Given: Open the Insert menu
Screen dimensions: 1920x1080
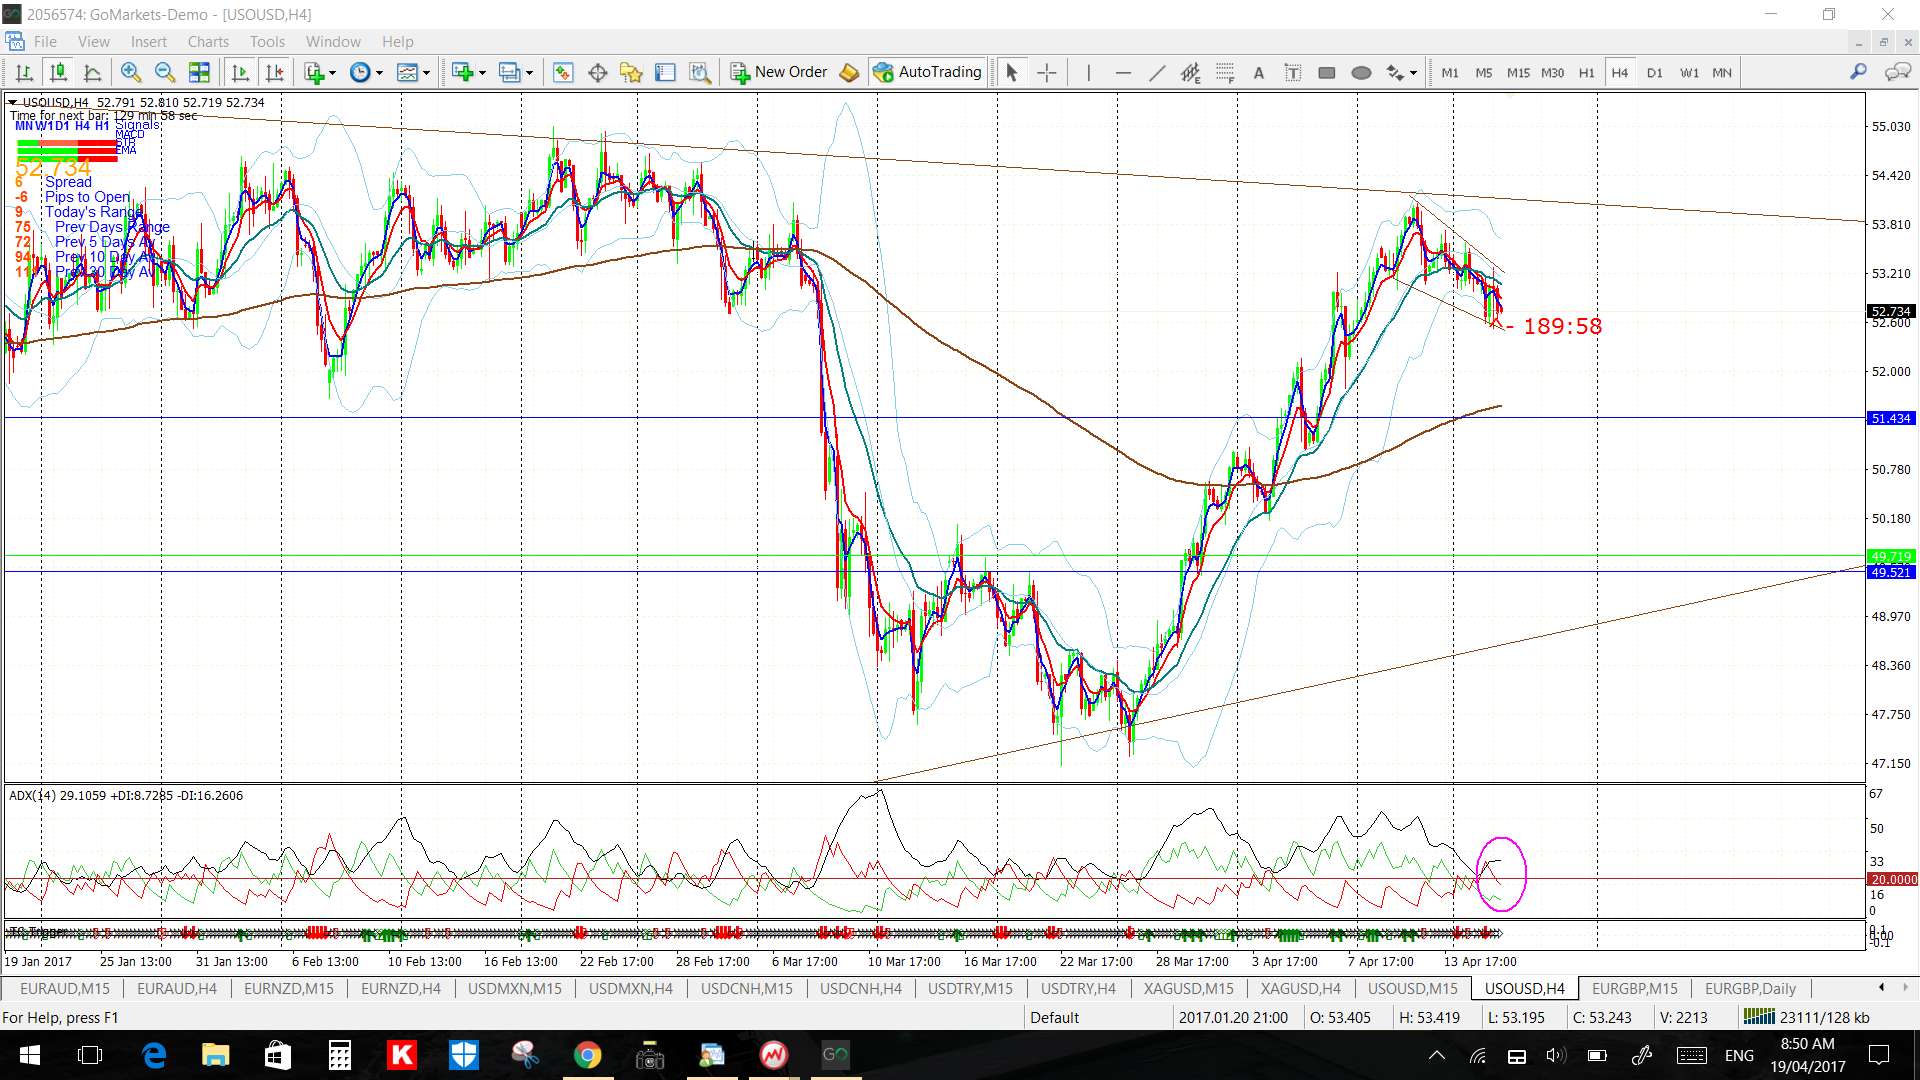Looking at the screenshot, I should click(x=149, y=41).
